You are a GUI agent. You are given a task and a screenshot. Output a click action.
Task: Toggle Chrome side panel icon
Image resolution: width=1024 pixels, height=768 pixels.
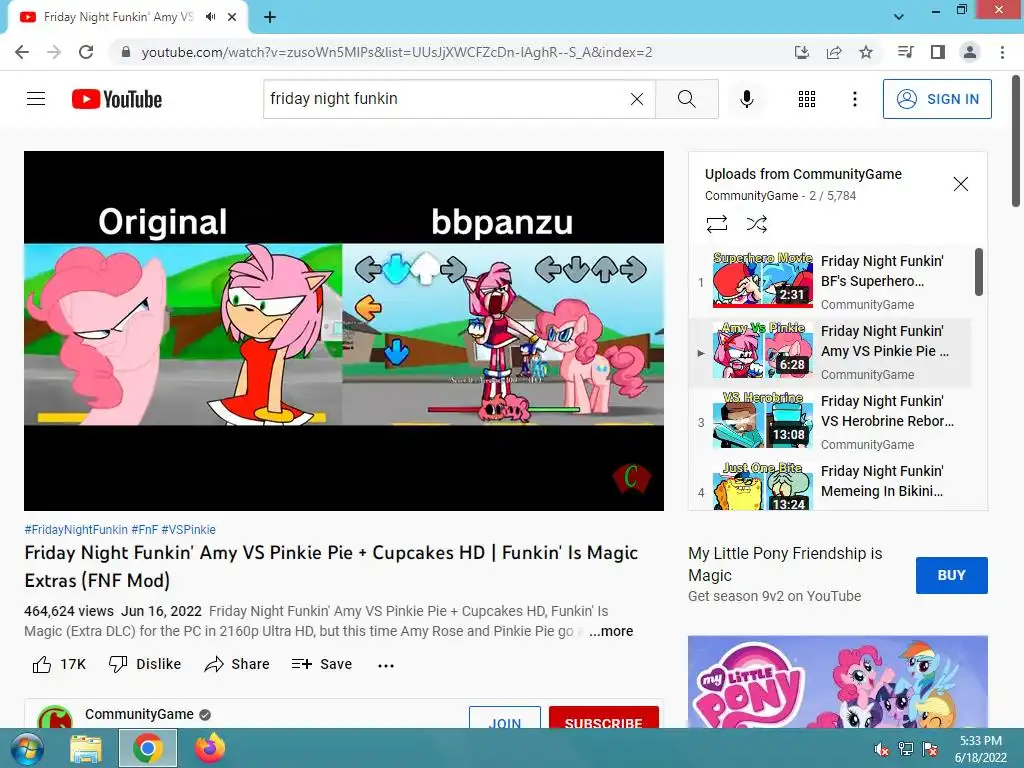938,52
